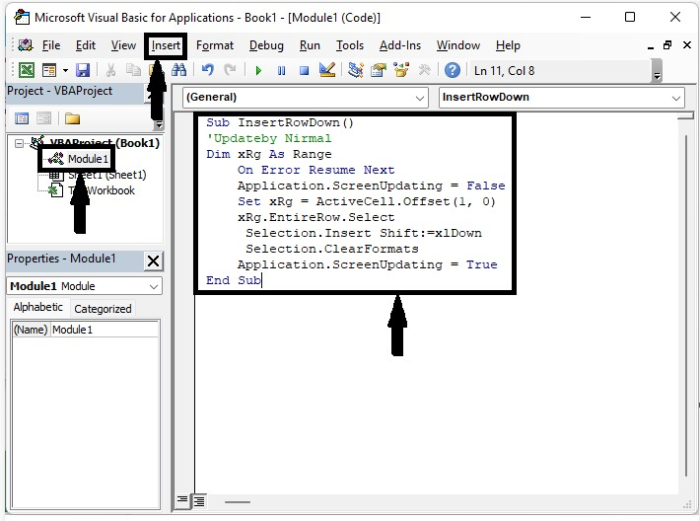Minimize the inner Module1 code window
Image resolution: width=700 pixels, height=521 pixels.
coord(651,46)
